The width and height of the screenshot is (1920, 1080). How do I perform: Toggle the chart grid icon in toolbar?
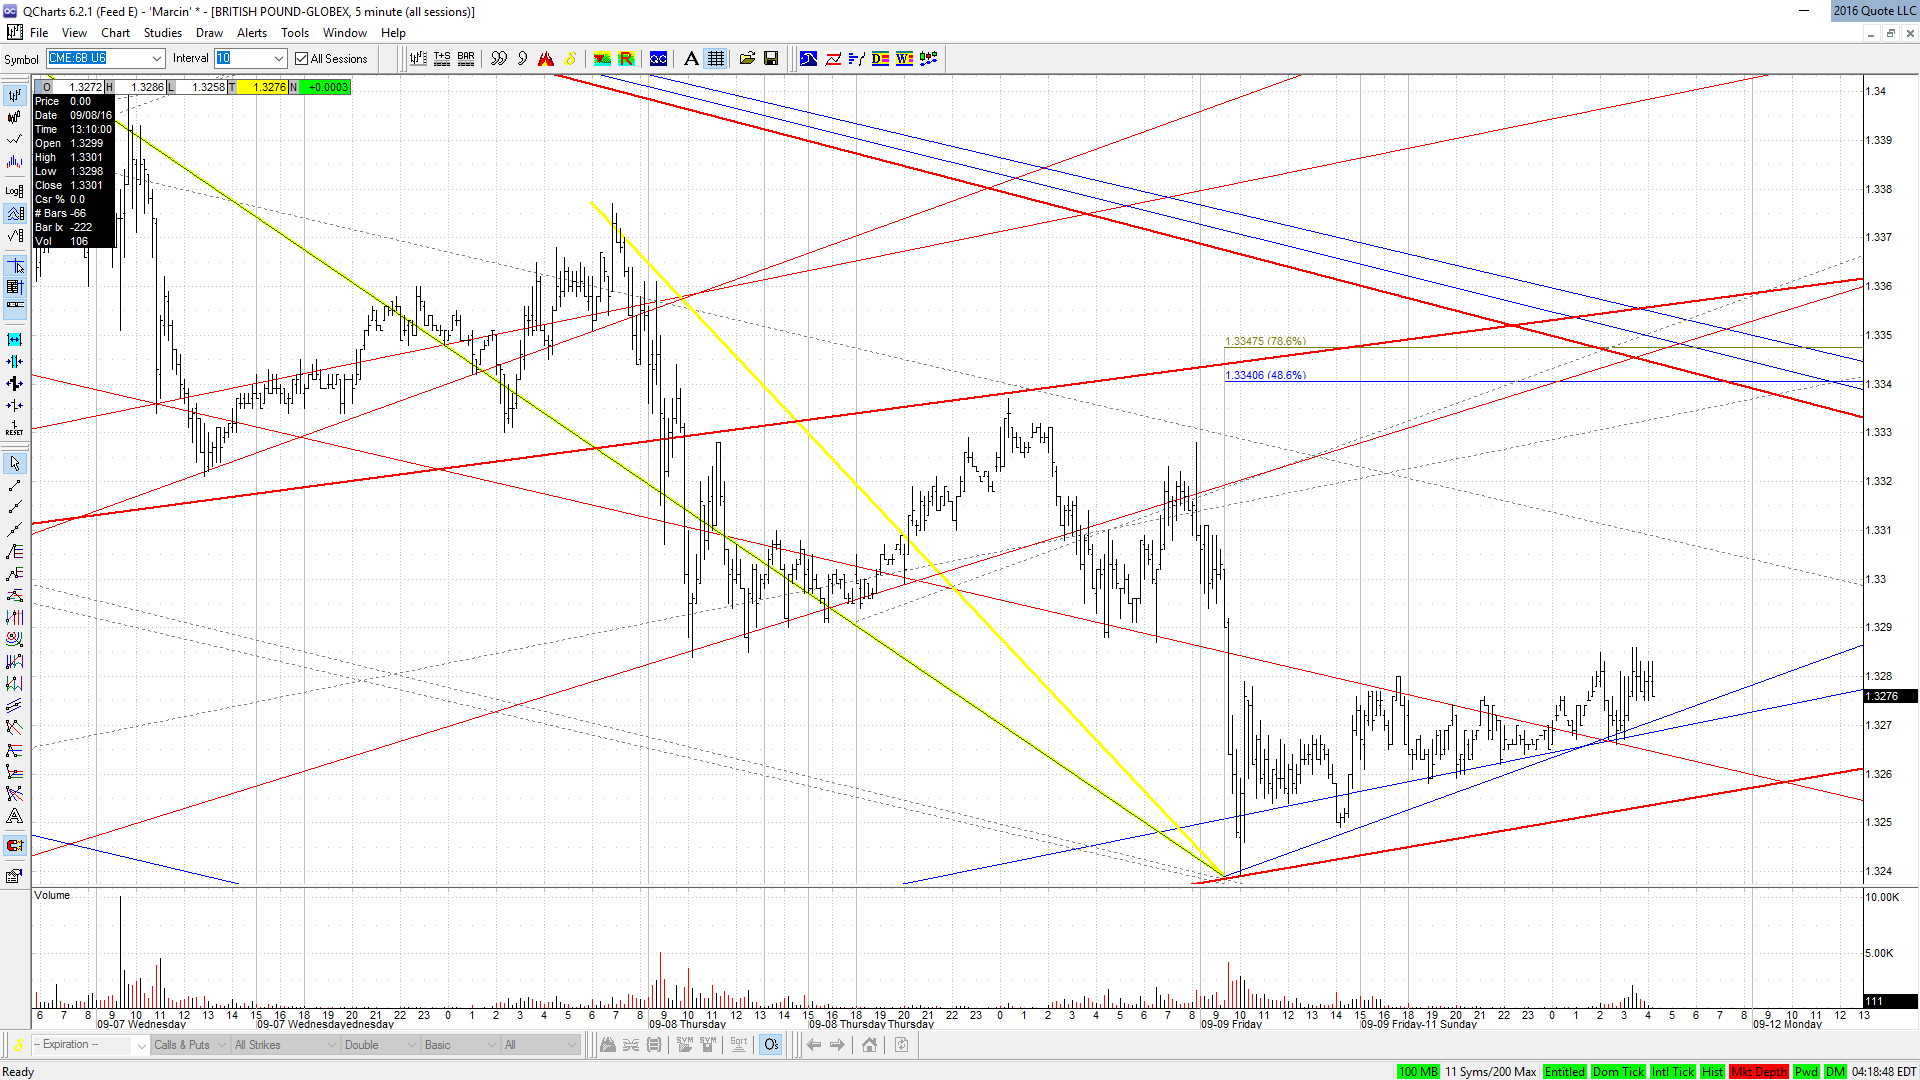(716, 59)
